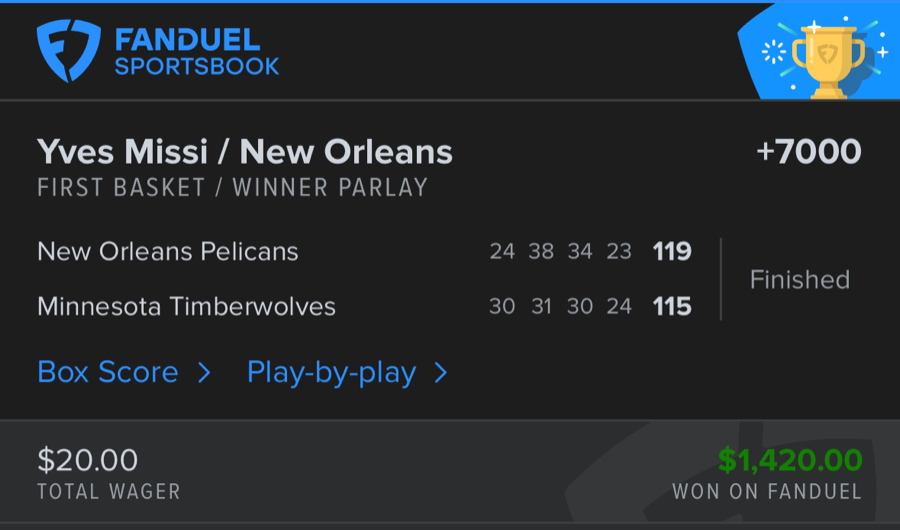Open the Box Score link
The width and height of the screenshot is (900, 530).
click(108, 373)
